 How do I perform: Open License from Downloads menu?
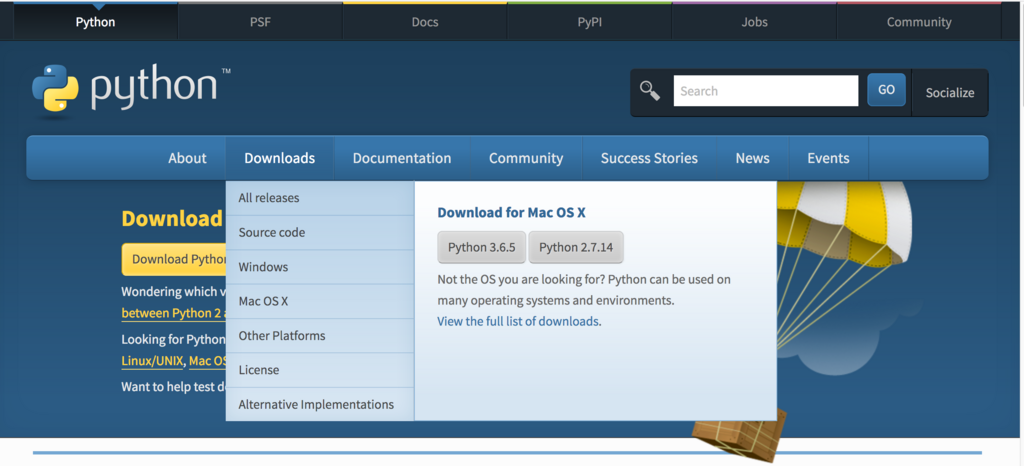320,370
